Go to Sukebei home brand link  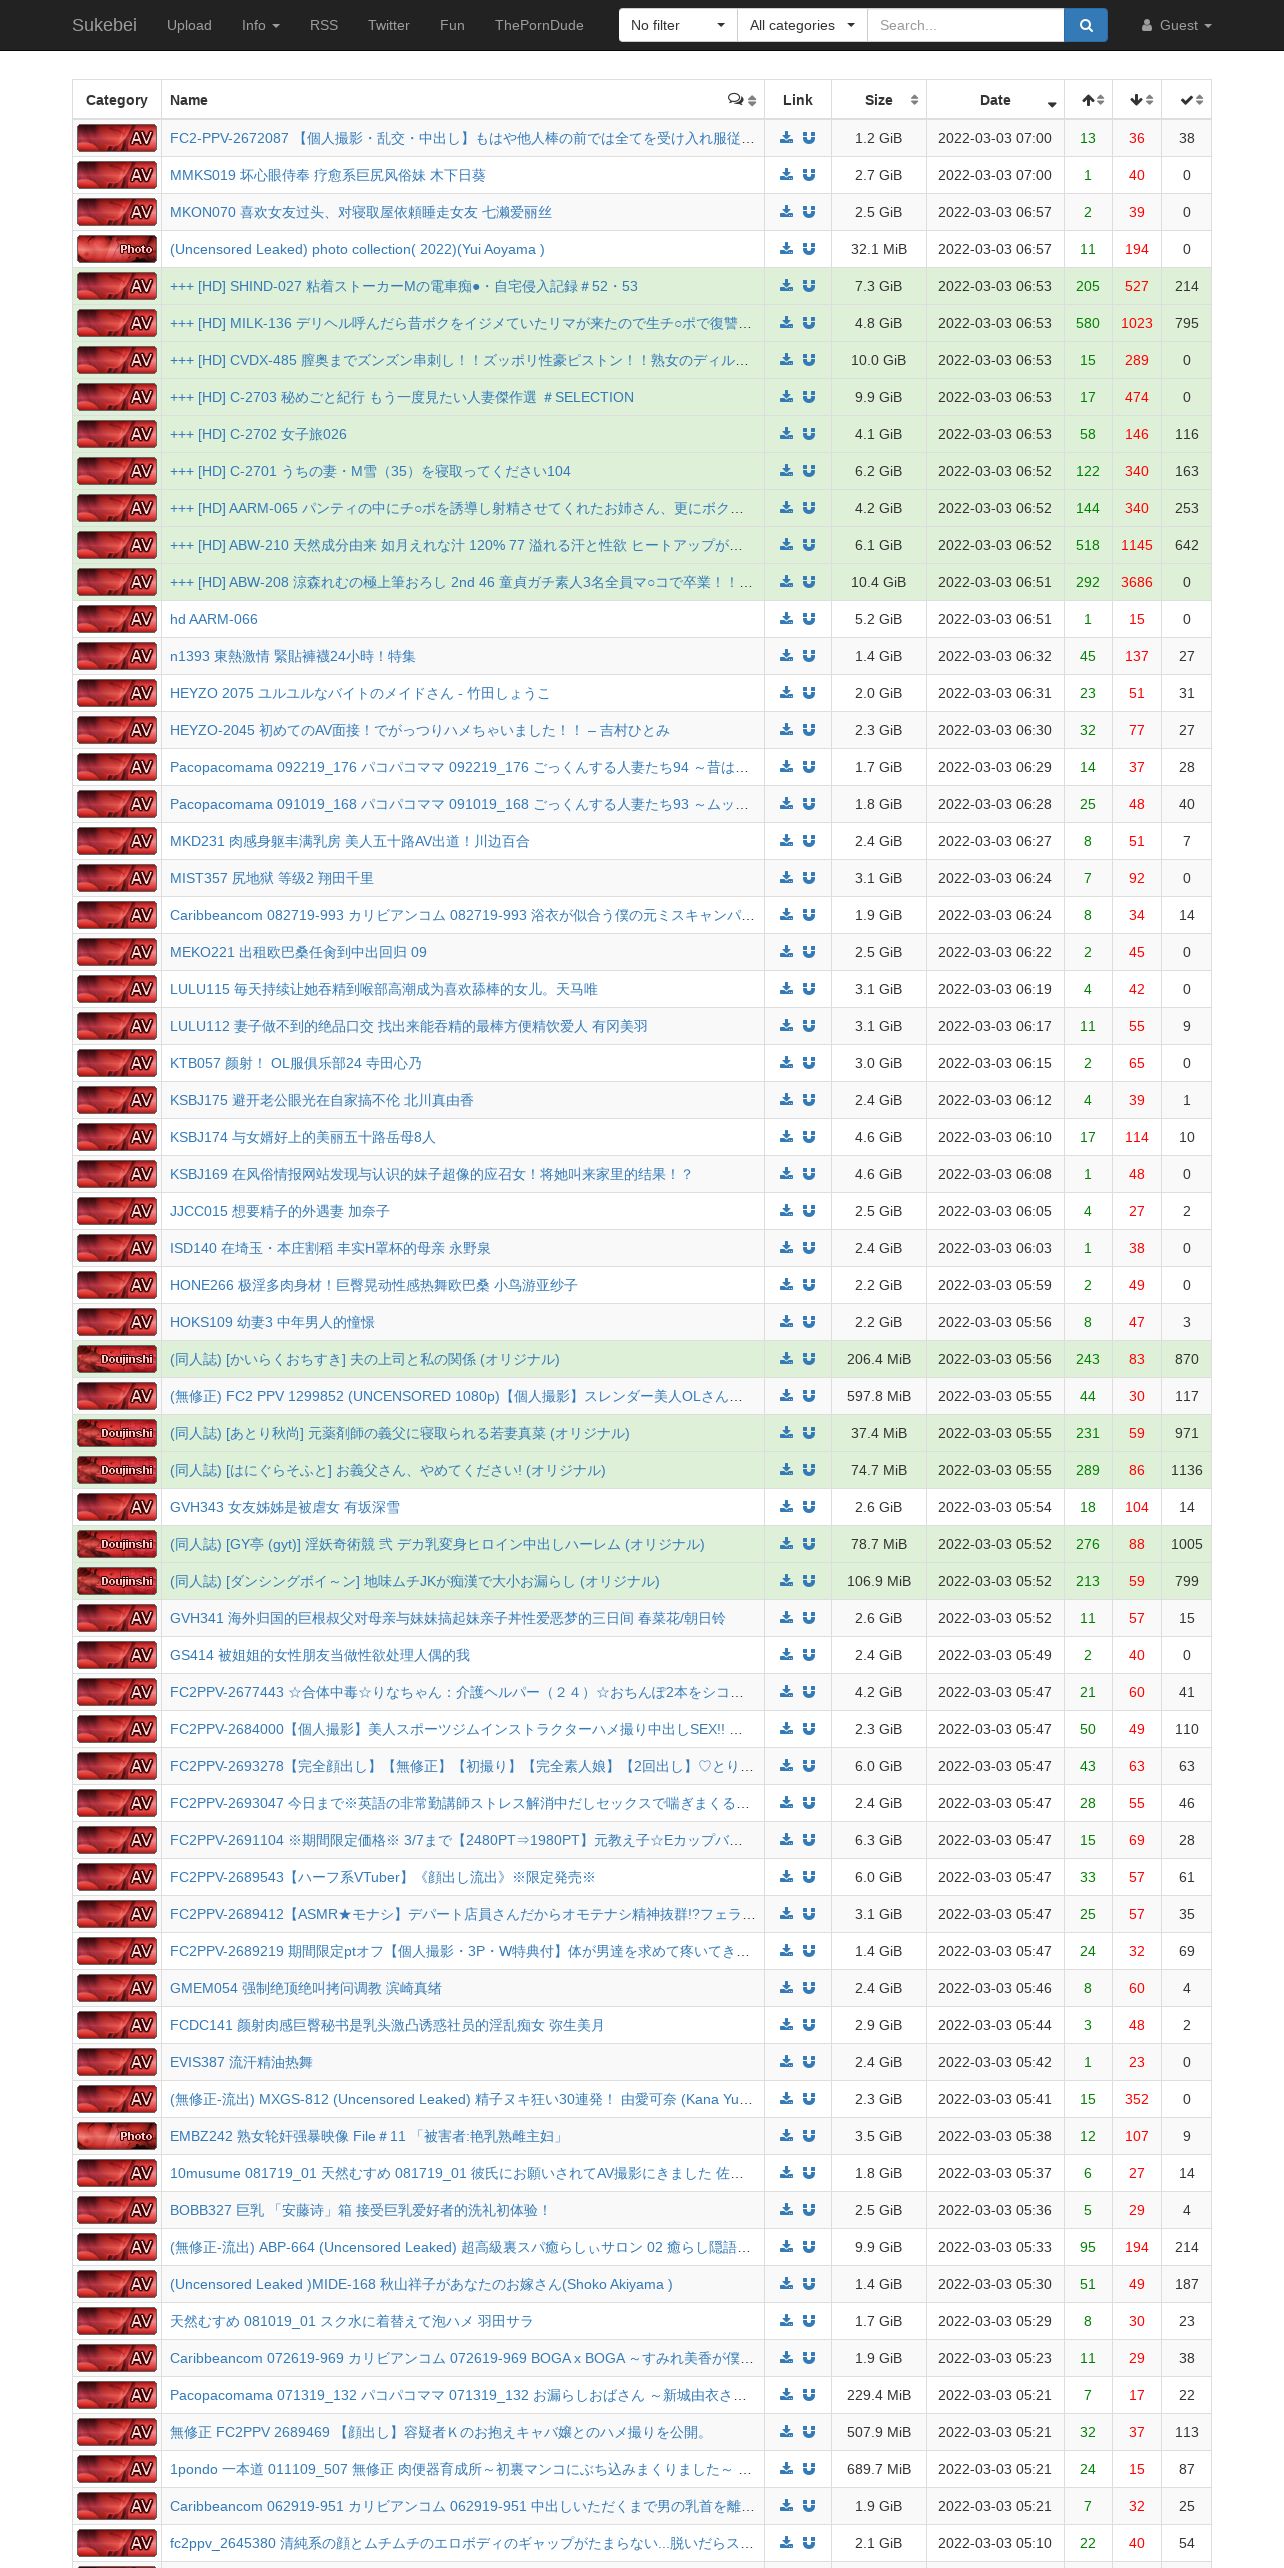tap(104, 25)
